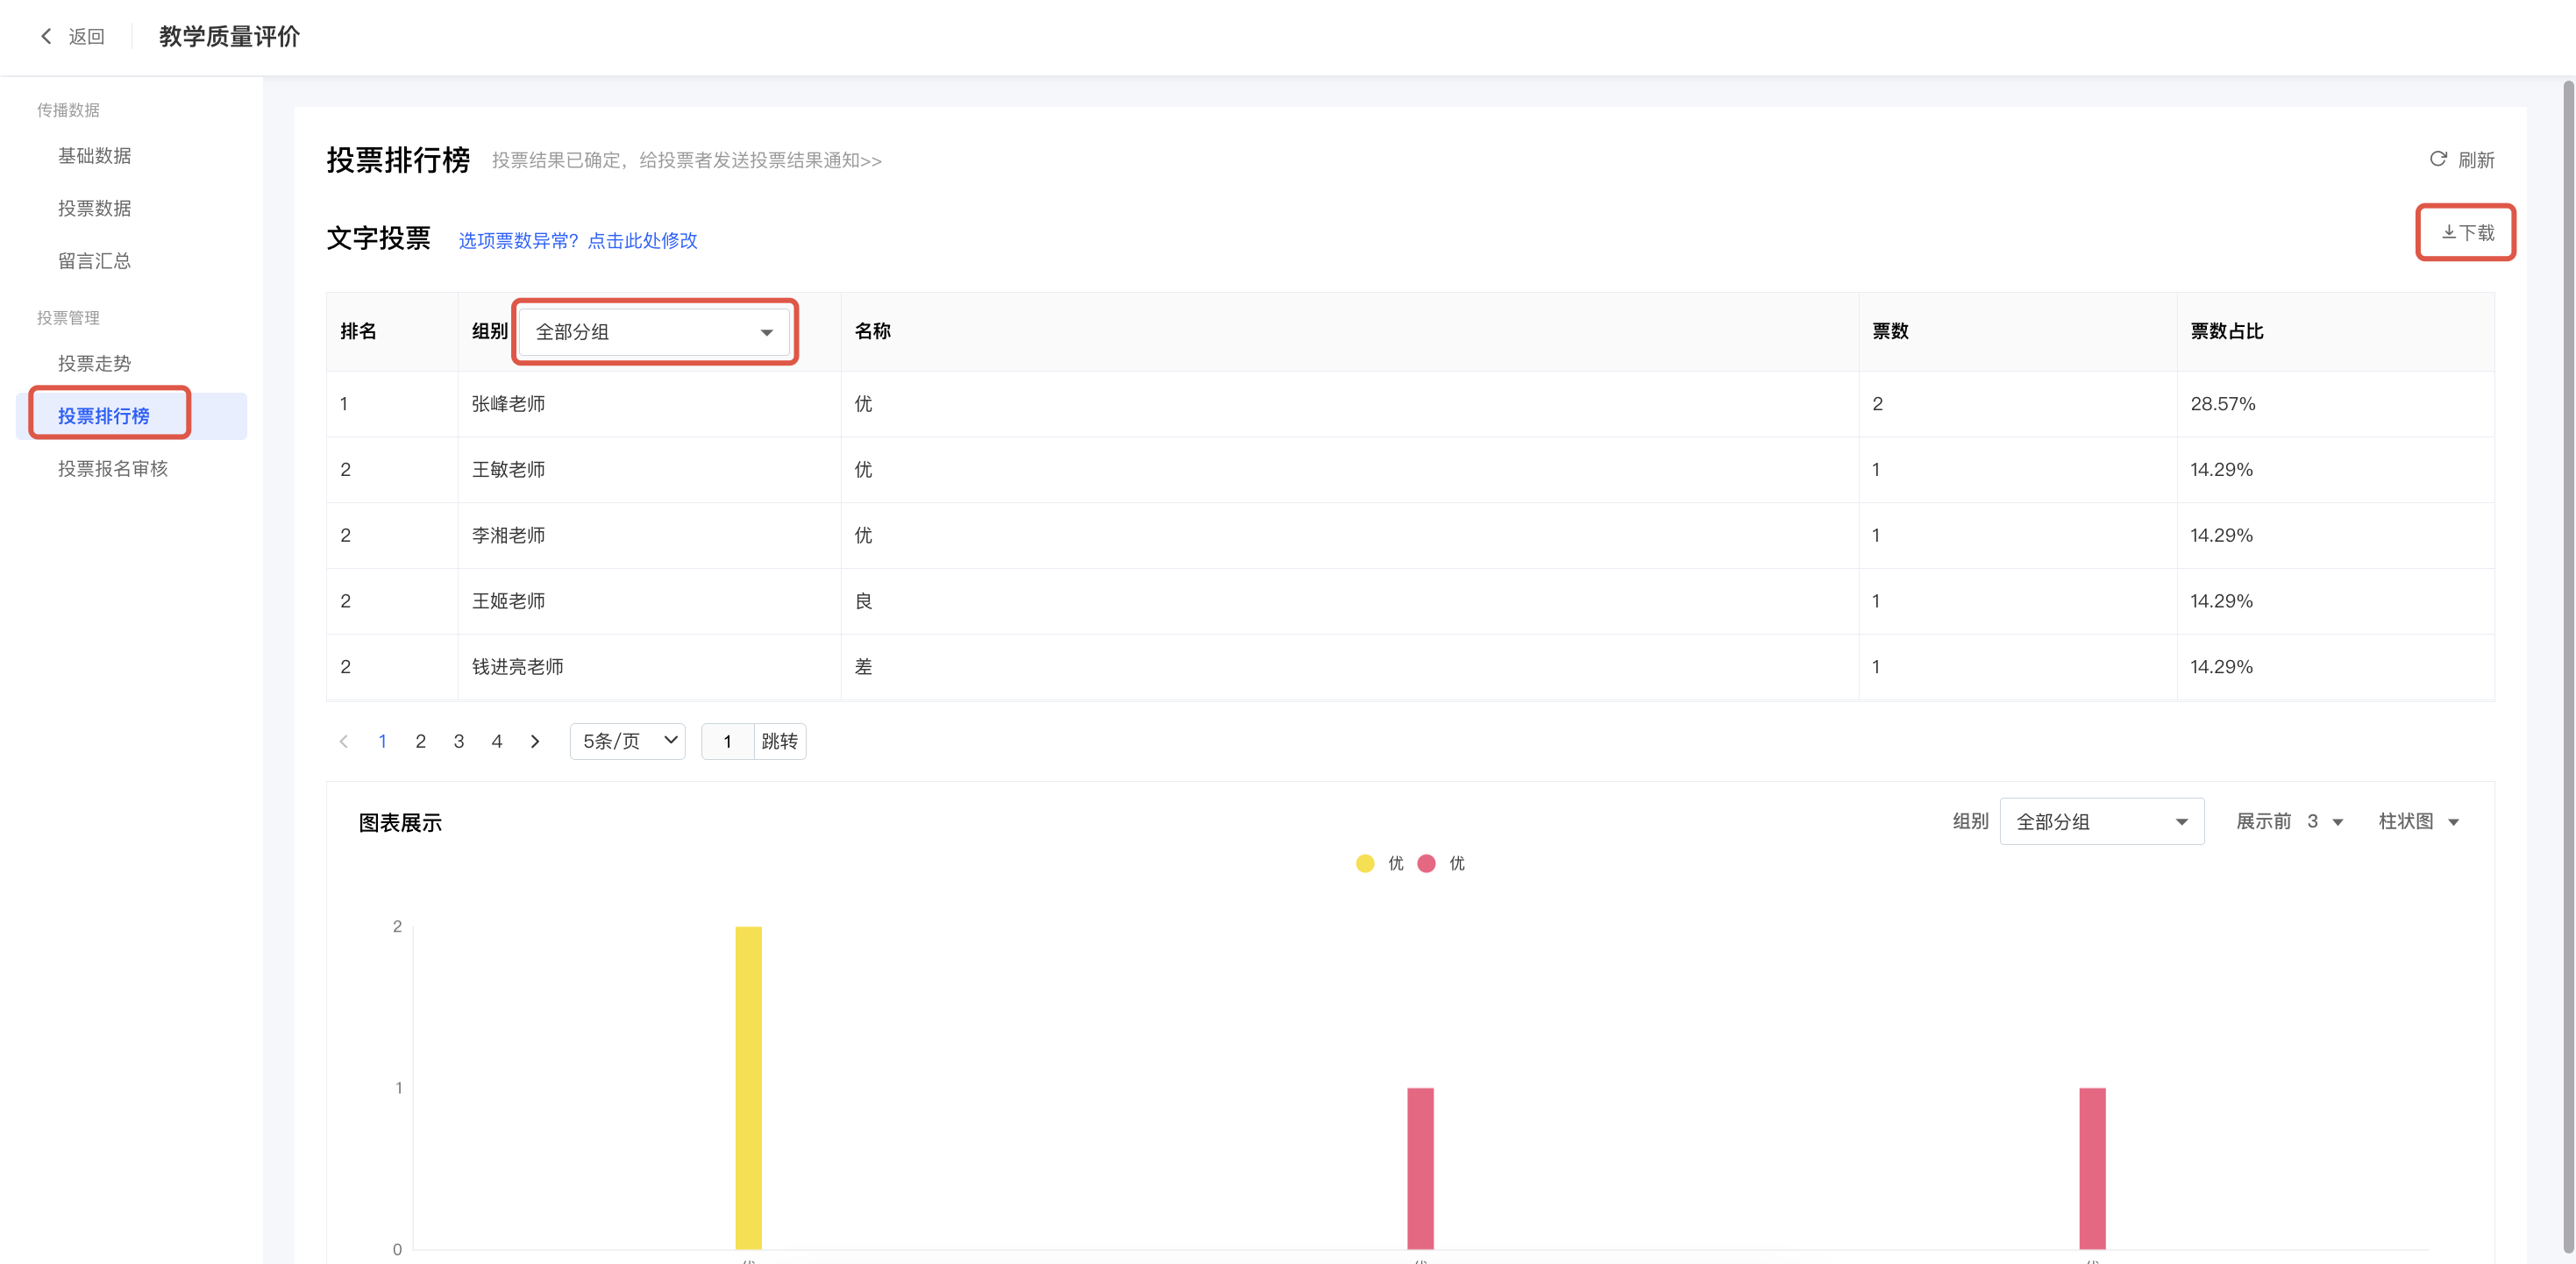Image resolution: width=2576 pixels, height=1264 pixels.
Task: Click the 下载 download icon button
Action: [x=2466, y=233]
